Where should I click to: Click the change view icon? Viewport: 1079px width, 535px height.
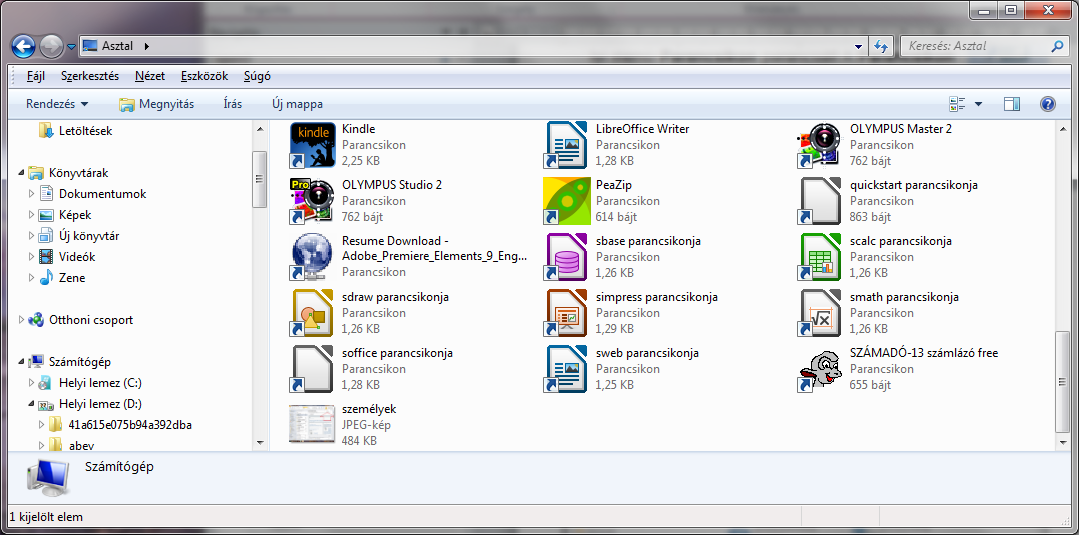point(957,104)
